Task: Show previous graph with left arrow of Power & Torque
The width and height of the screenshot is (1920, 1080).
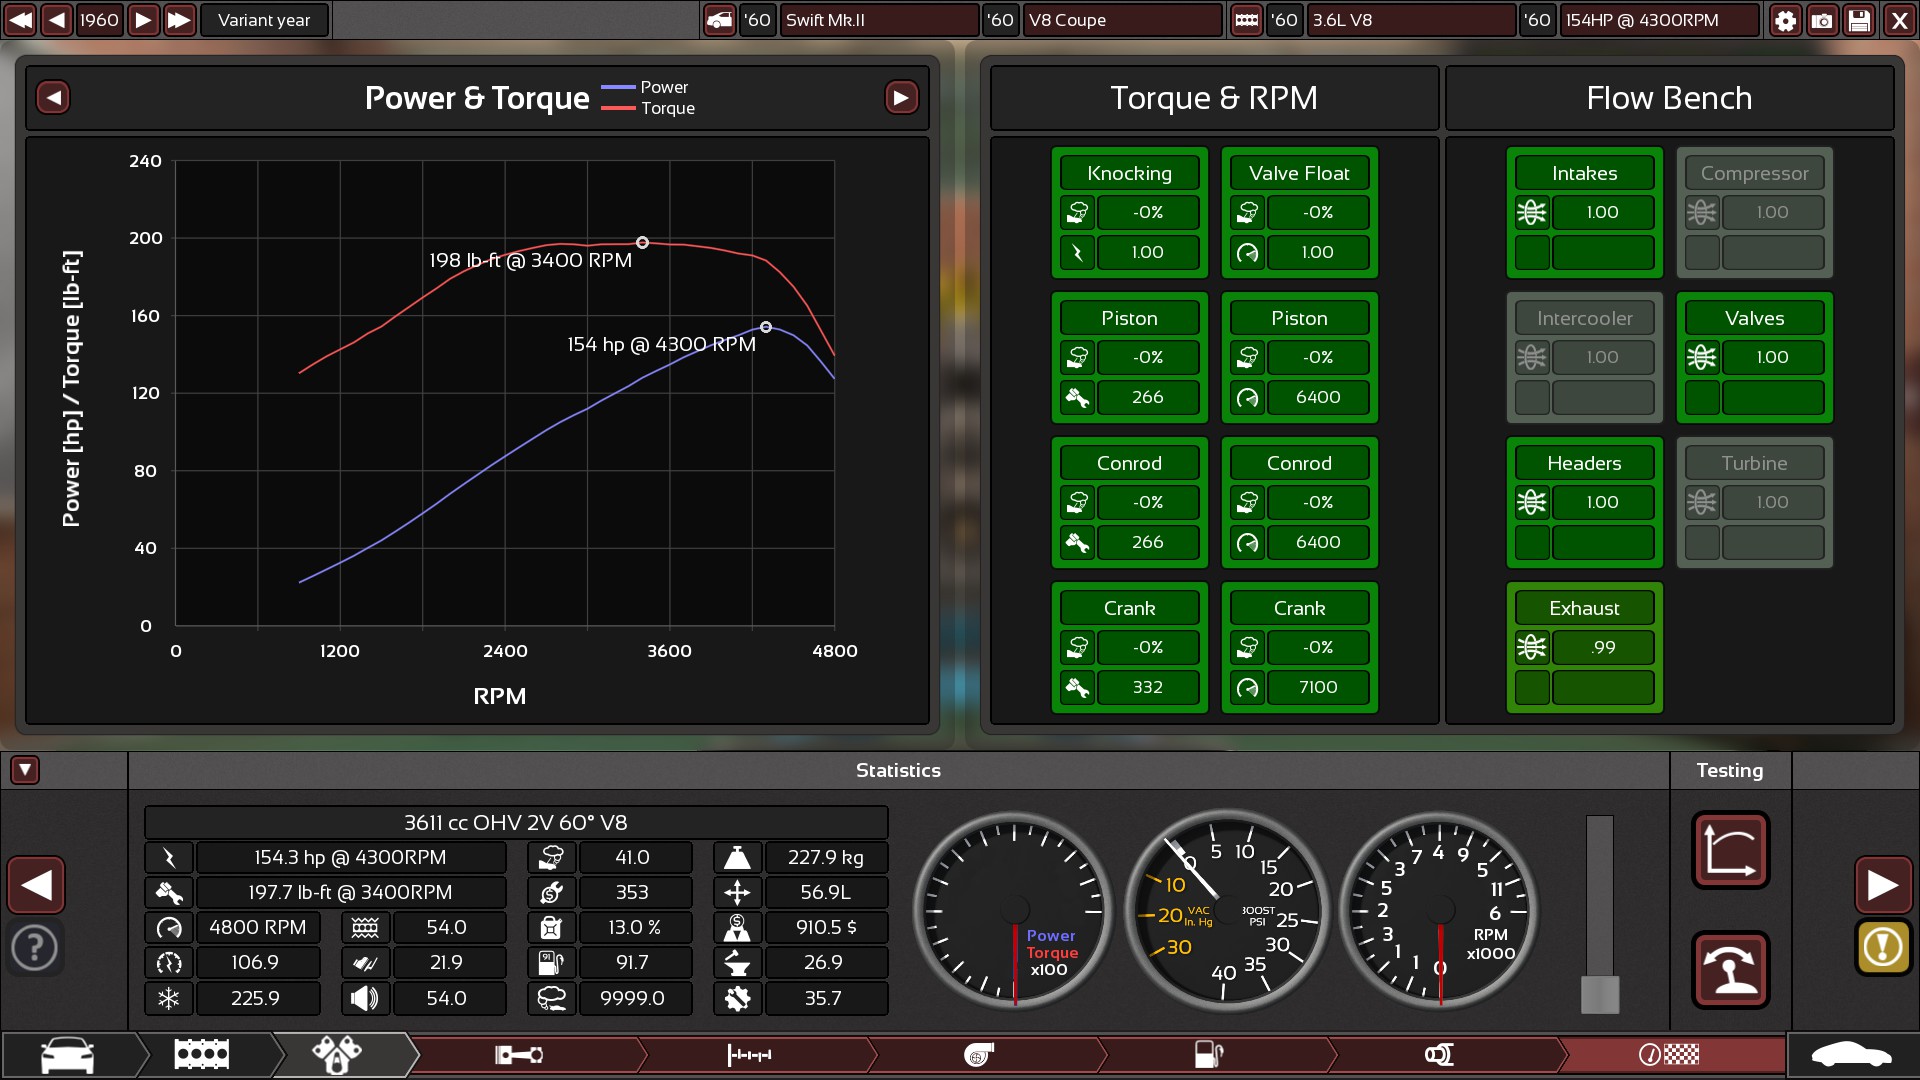Action: [53, 97]
